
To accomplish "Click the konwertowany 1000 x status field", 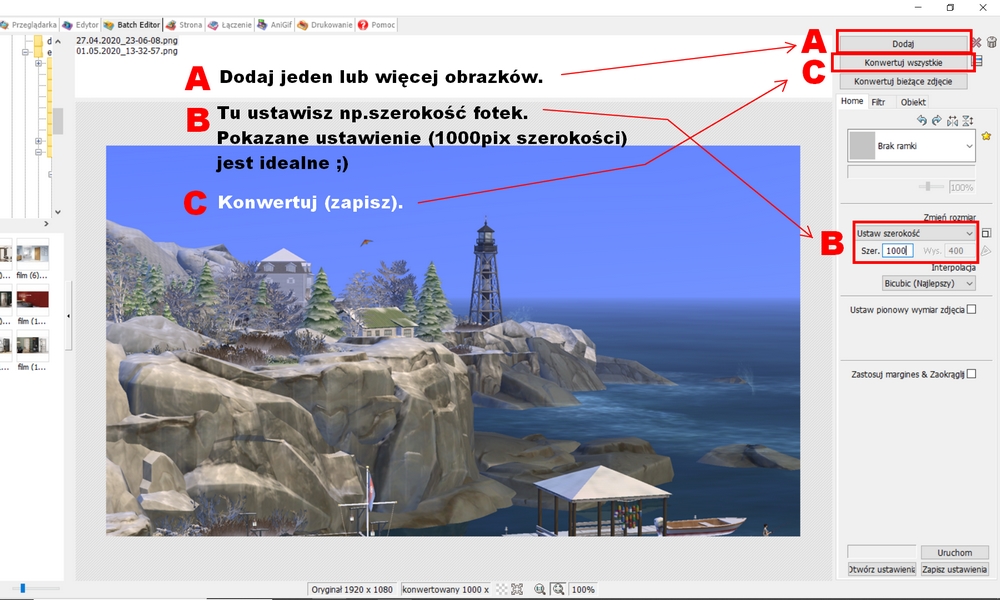I will coord(446,589).
